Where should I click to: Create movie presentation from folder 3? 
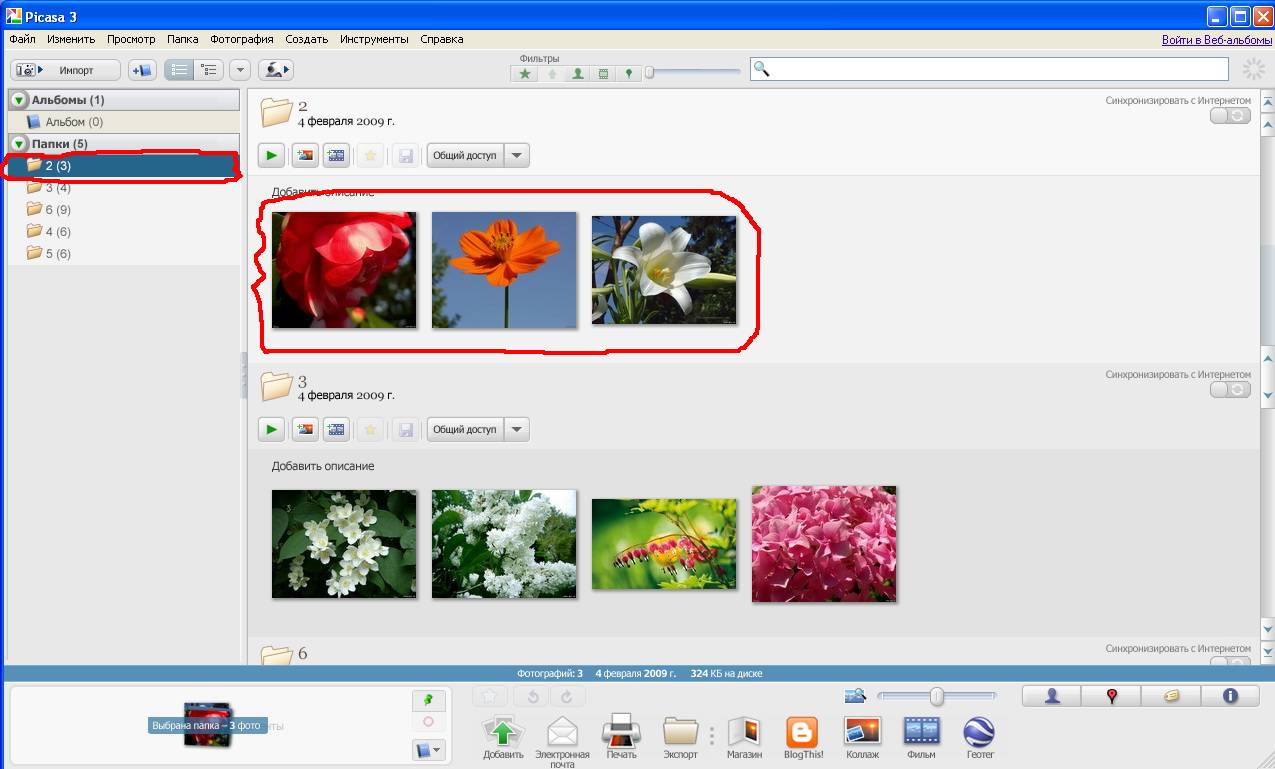pos(336,429)
